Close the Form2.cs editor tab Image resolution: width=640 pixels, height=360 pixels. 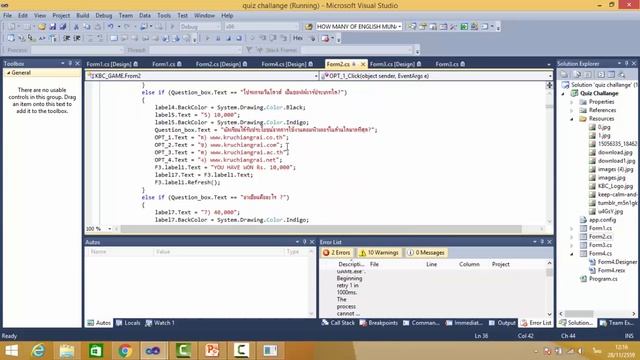tap(362, 64)
